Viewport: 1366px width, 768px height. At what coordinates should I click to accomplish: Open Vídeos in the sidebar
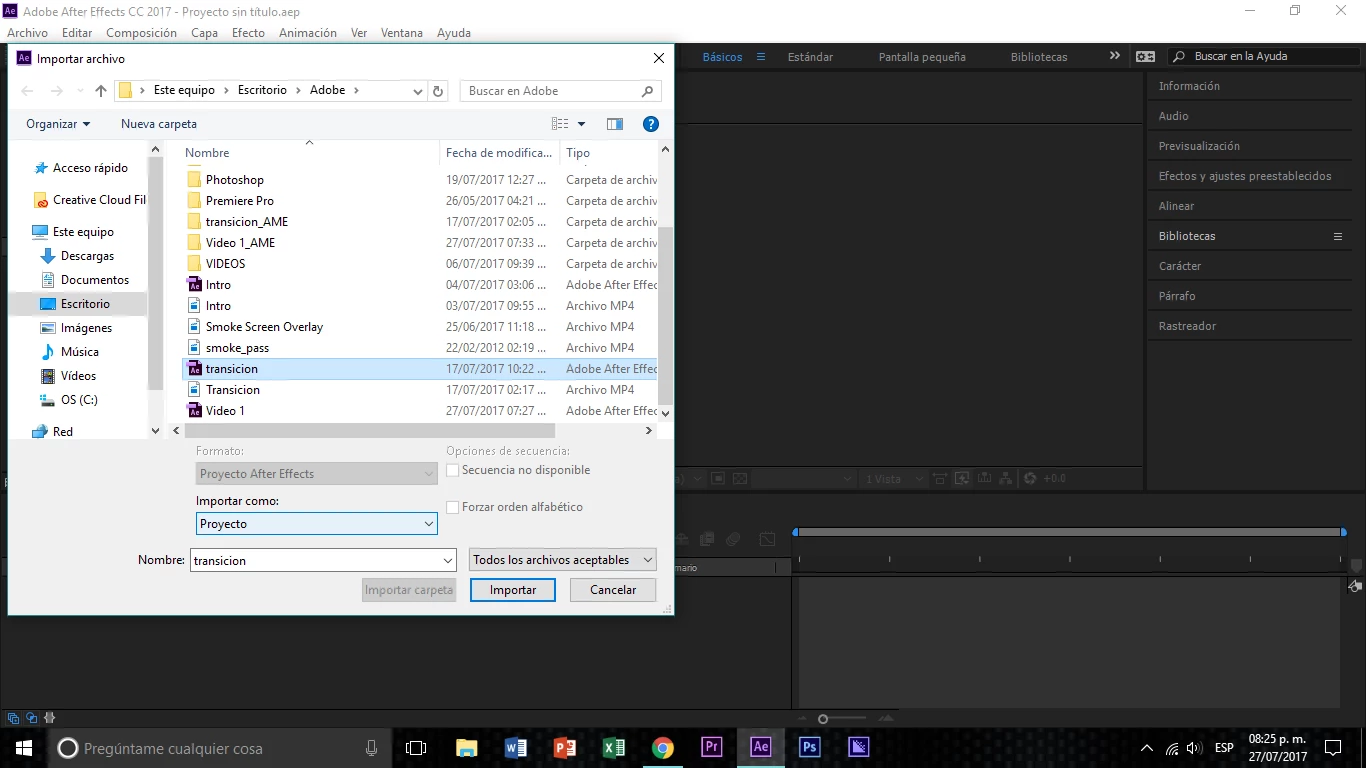[x=78, y=376]
